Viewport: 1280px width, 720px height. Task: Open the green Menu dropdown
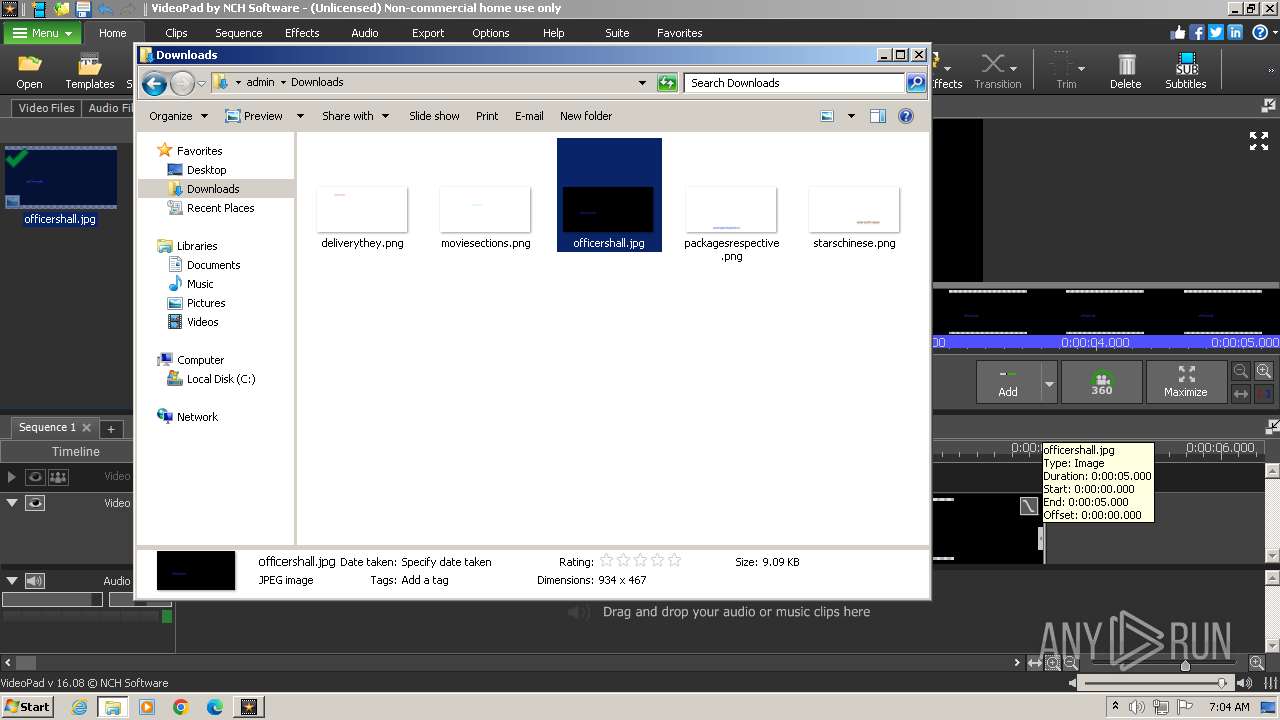[42, 33]
